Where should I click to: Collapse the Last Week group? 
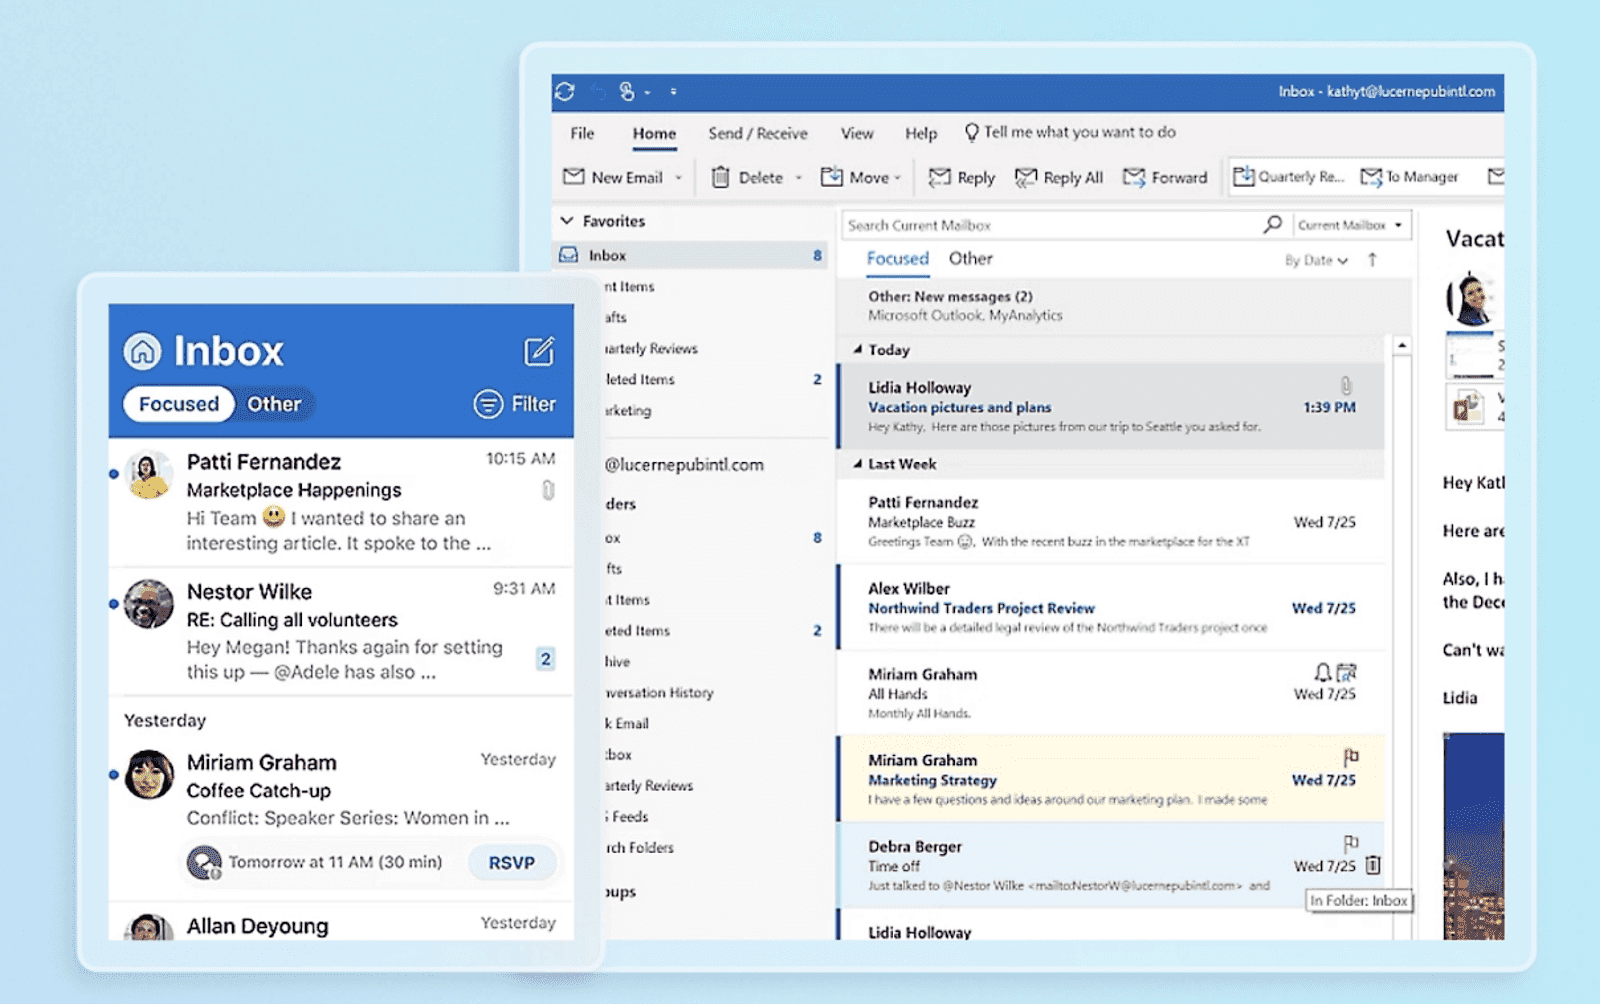(x=858, y=464)
